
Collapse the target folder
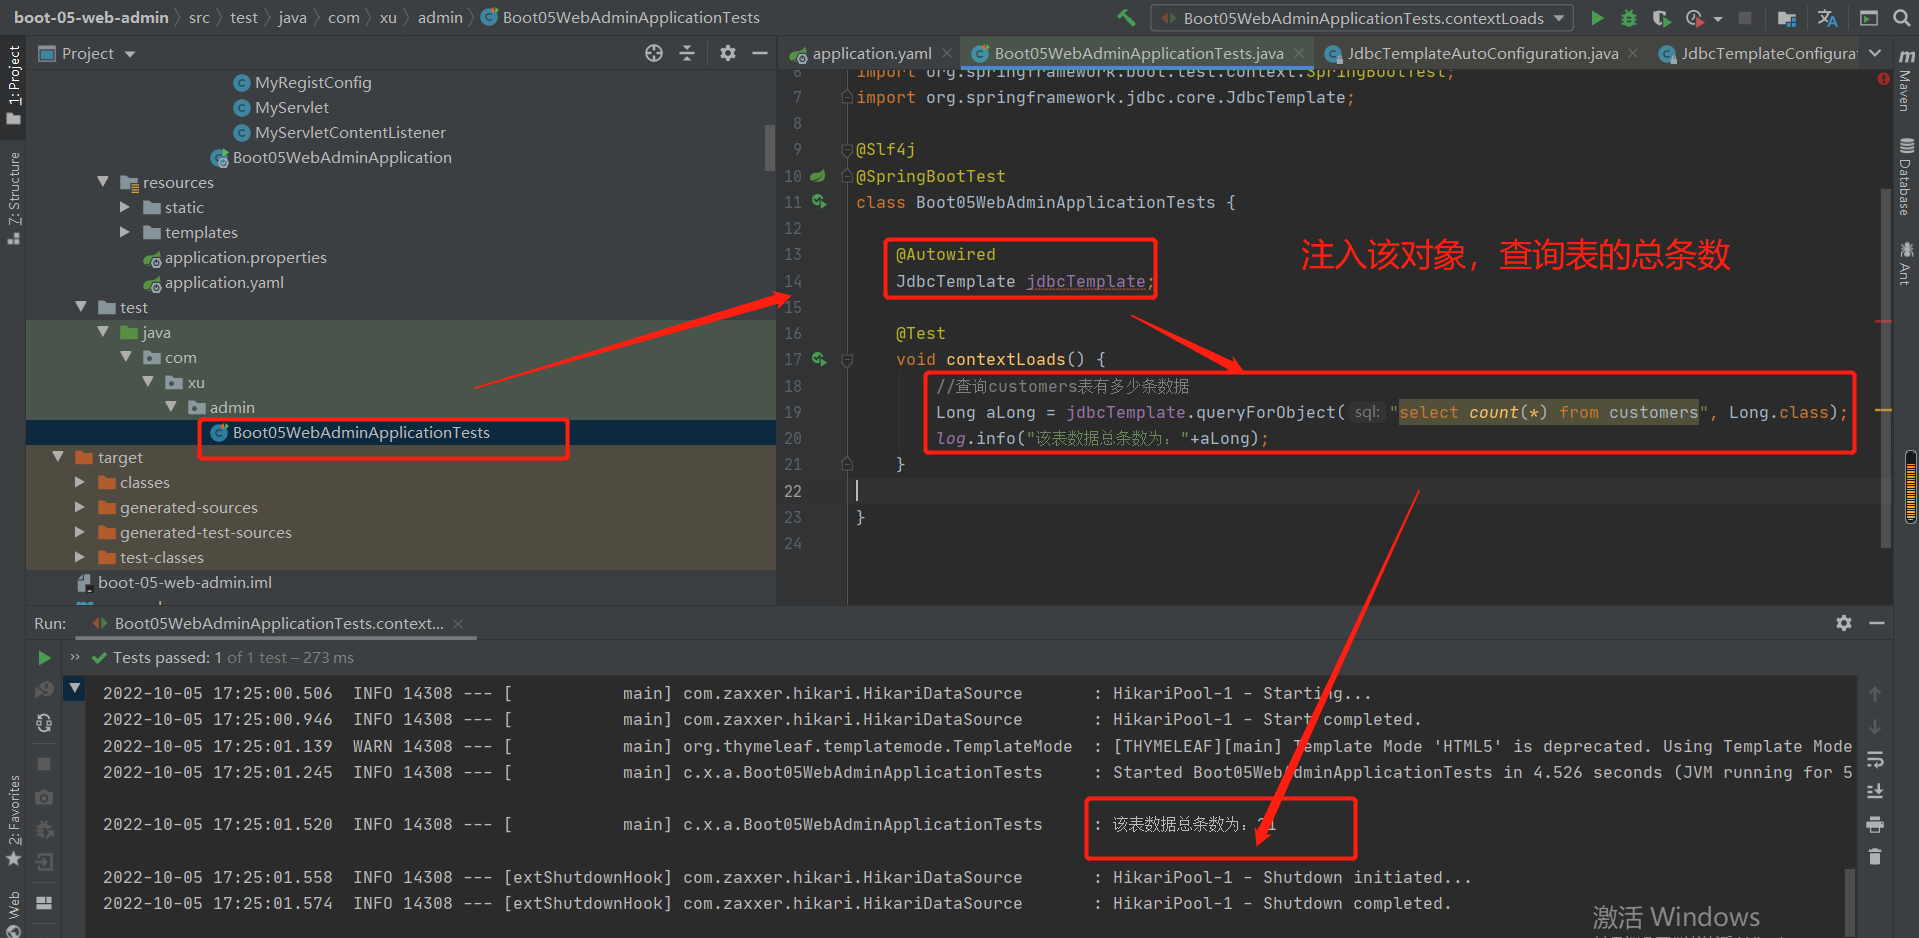(58, 457)
